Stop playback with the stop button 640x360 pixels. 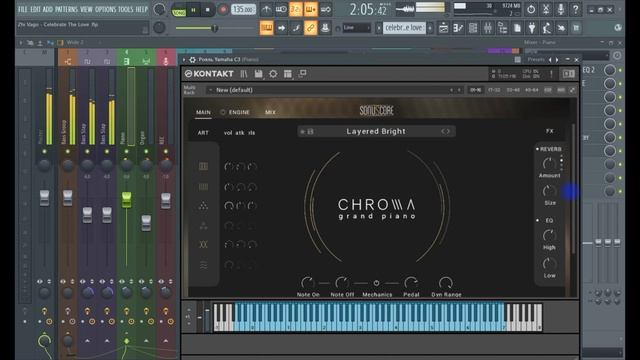click(x=208, y=10)
